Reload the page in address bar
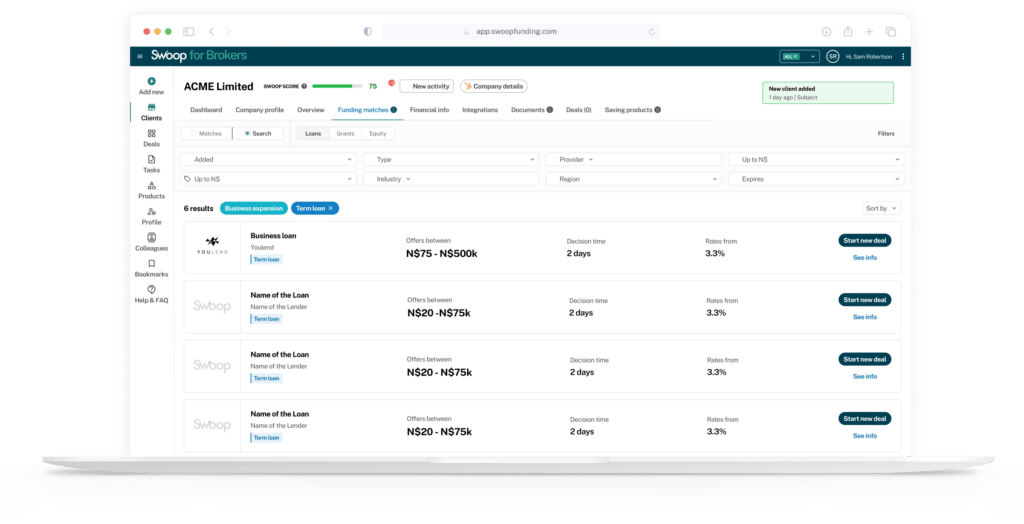 (x=652, y=31)
